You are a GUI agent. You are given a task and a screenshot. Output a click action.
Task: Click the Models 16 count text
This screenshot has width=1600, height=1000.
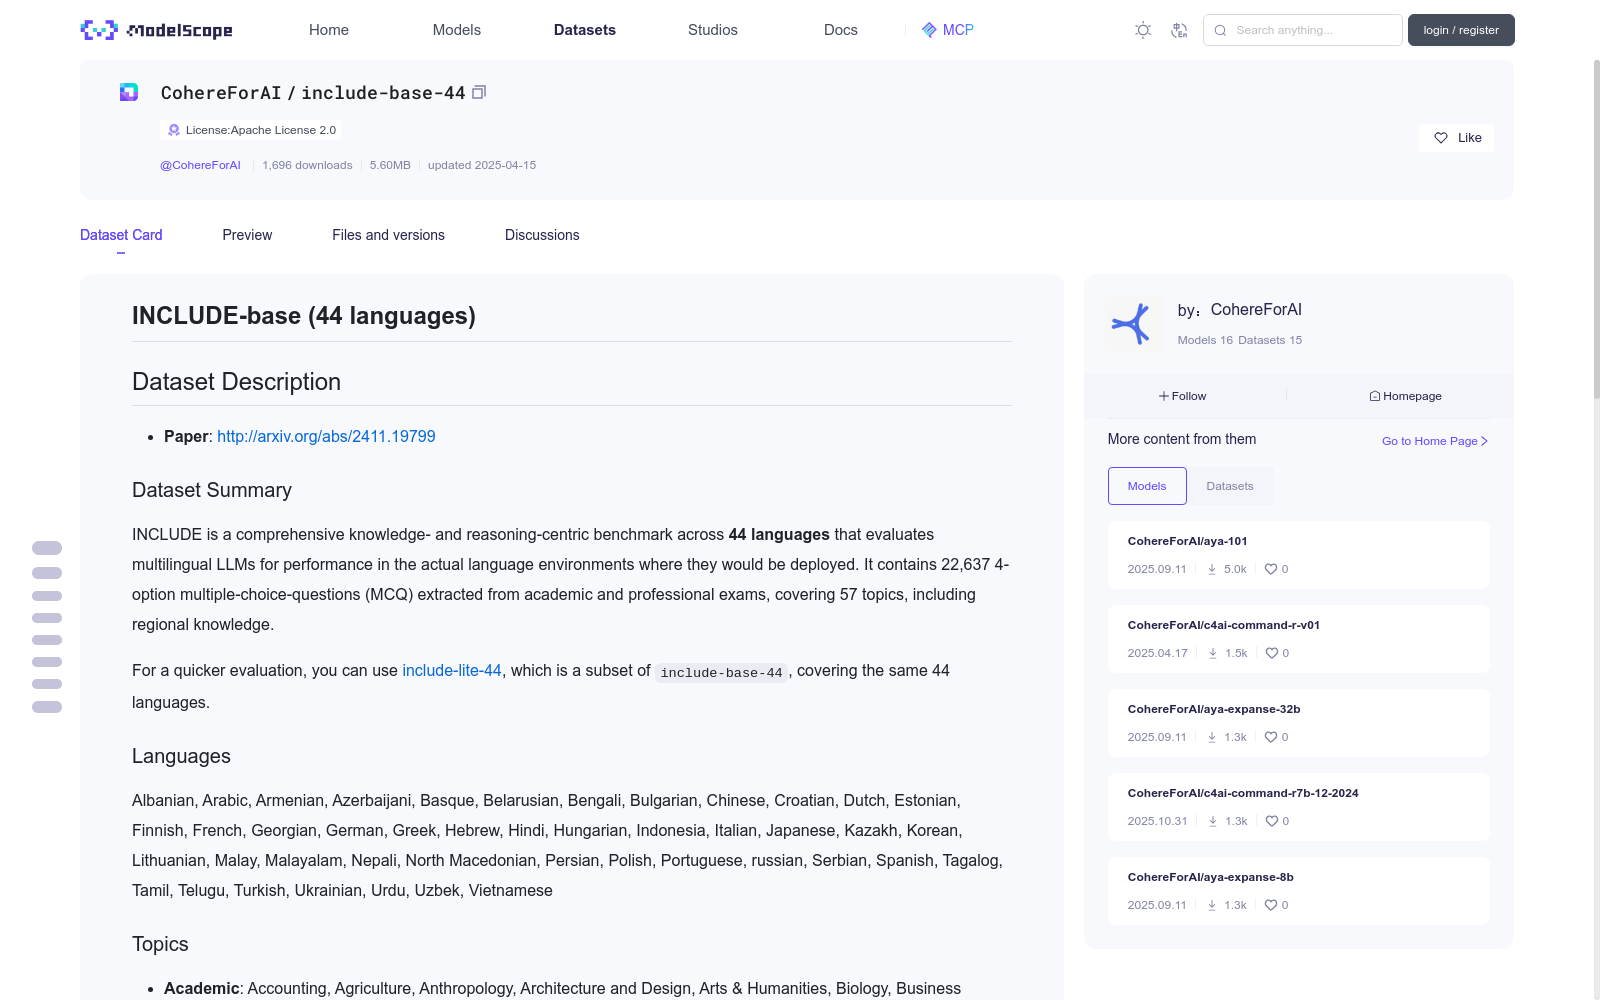pyautogui.click(x=1205, y=340)
